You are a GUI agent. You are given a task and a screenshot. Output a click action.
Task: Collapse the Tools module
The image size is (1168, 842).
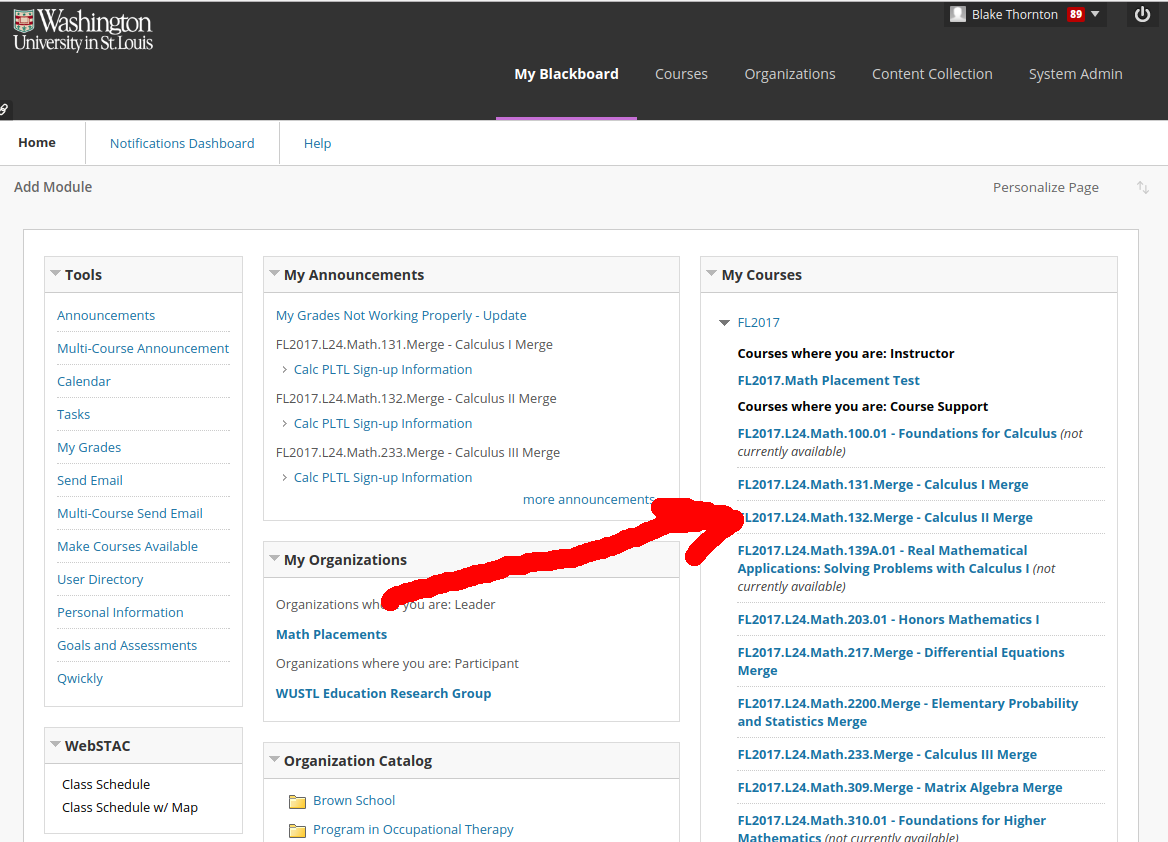pos(54,274)
